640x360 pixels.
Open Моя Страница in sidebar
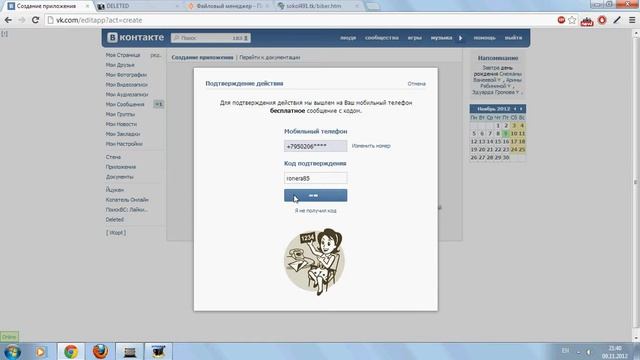(x=123, y=55)
